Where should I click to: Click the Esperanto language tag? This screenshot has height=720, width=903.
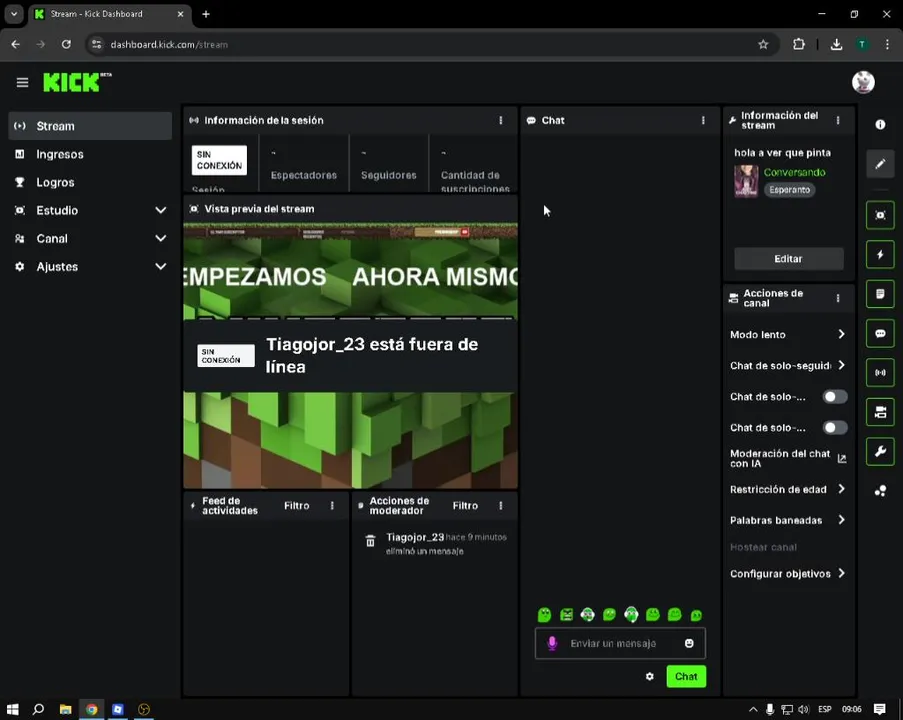pos(790,190)
